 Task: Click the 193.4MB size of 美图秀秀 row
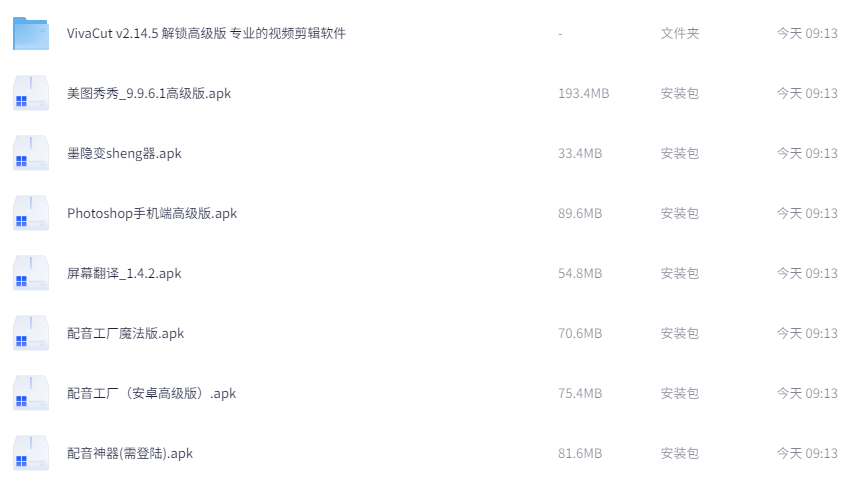583,93
